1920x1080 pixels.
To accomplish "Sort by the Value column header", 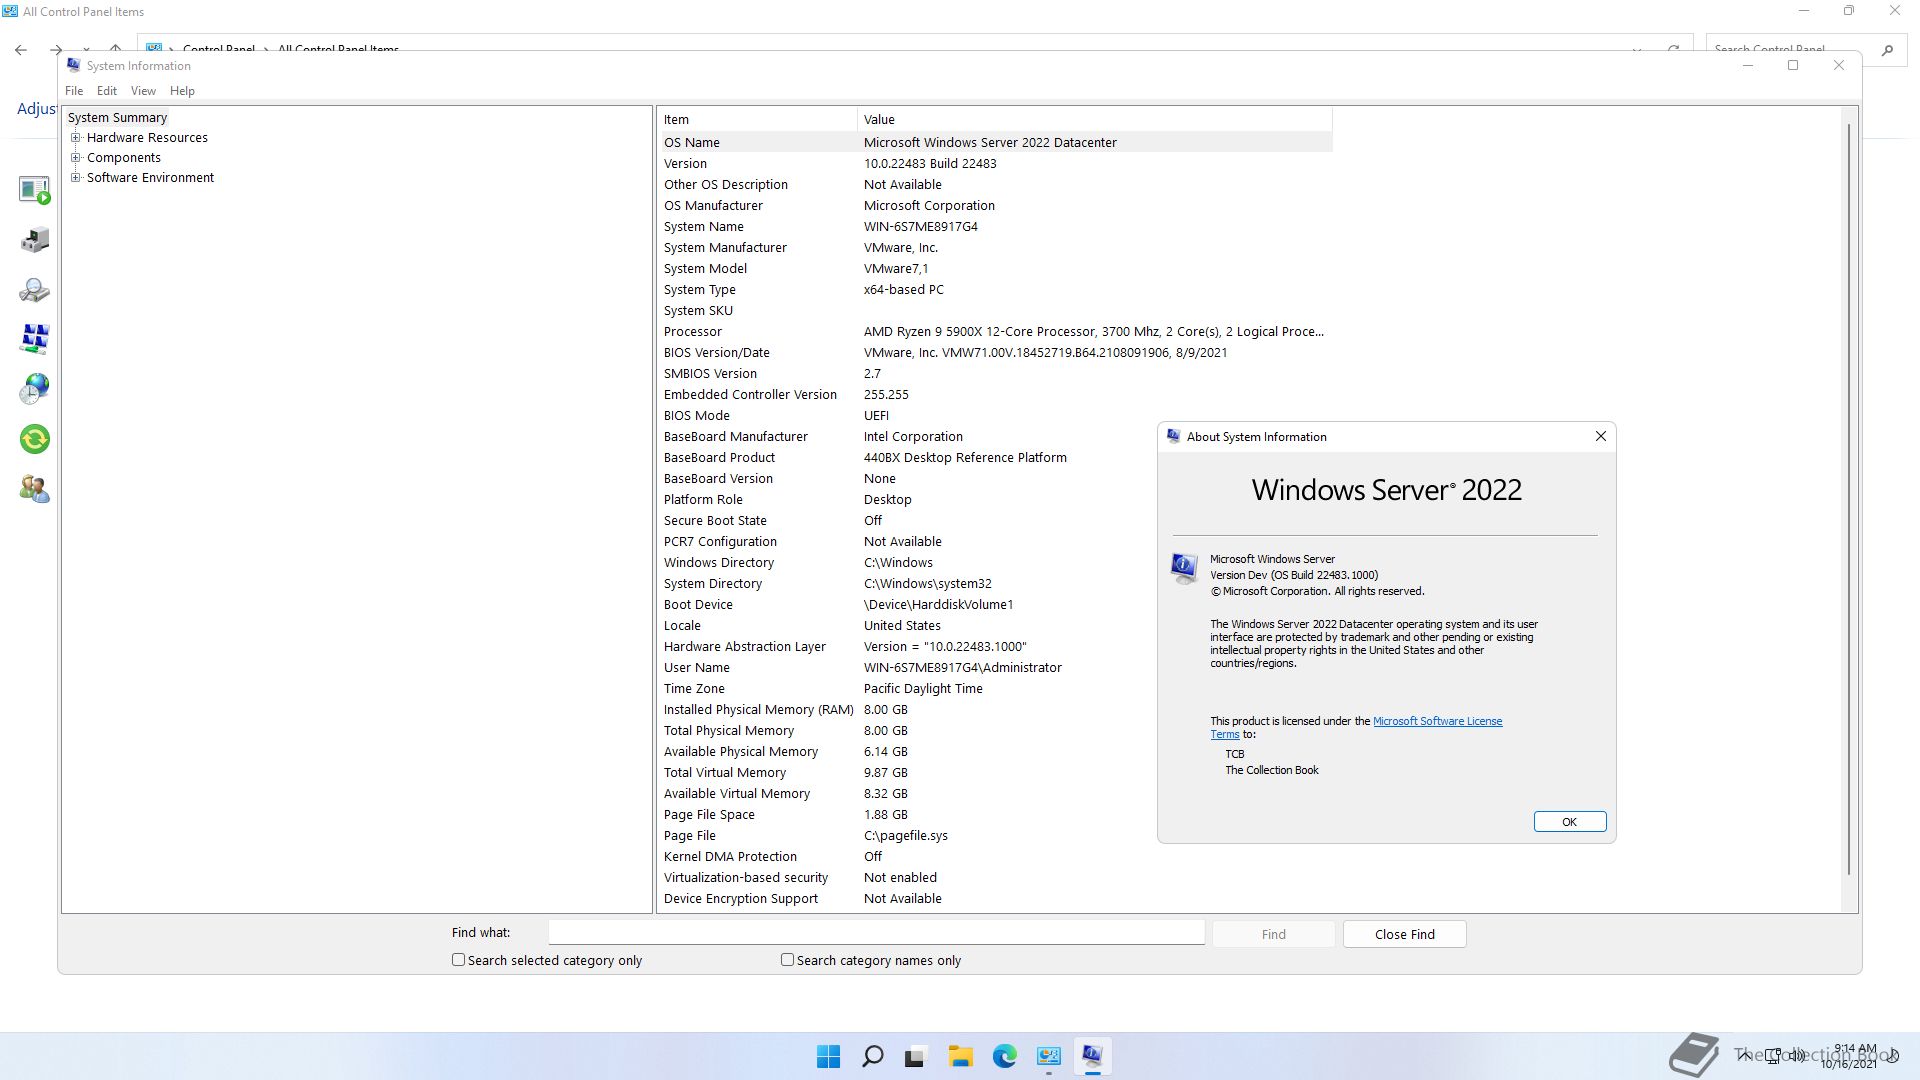I will click(x=1095, y=119).
